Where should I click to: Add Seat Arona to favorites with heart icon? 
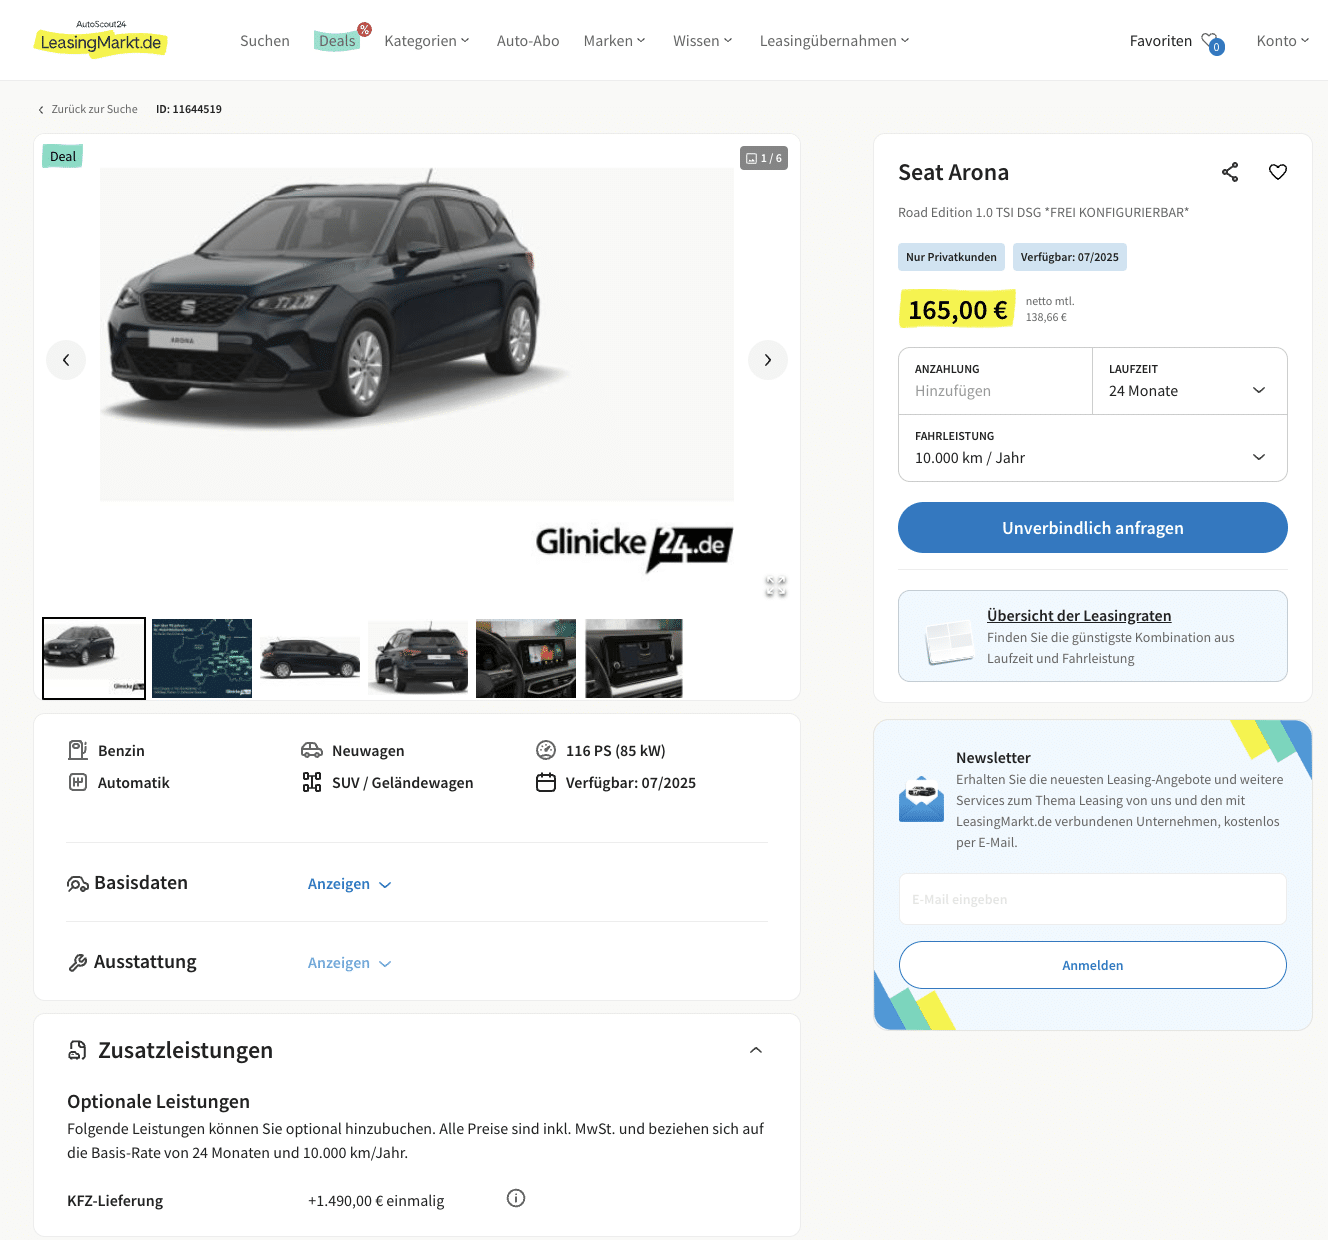1278,172
